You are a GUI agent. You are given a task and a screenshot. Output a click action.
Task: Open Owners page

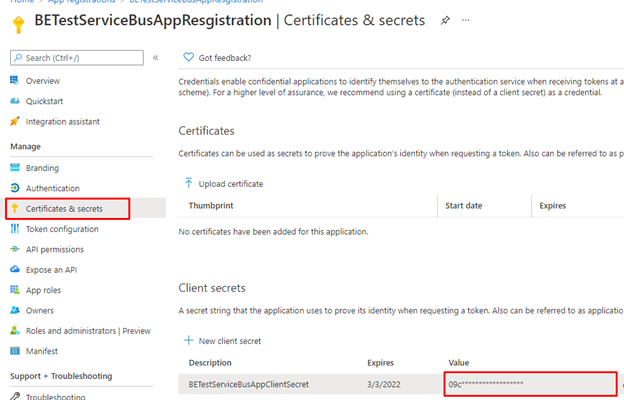(x=39, y=310)
